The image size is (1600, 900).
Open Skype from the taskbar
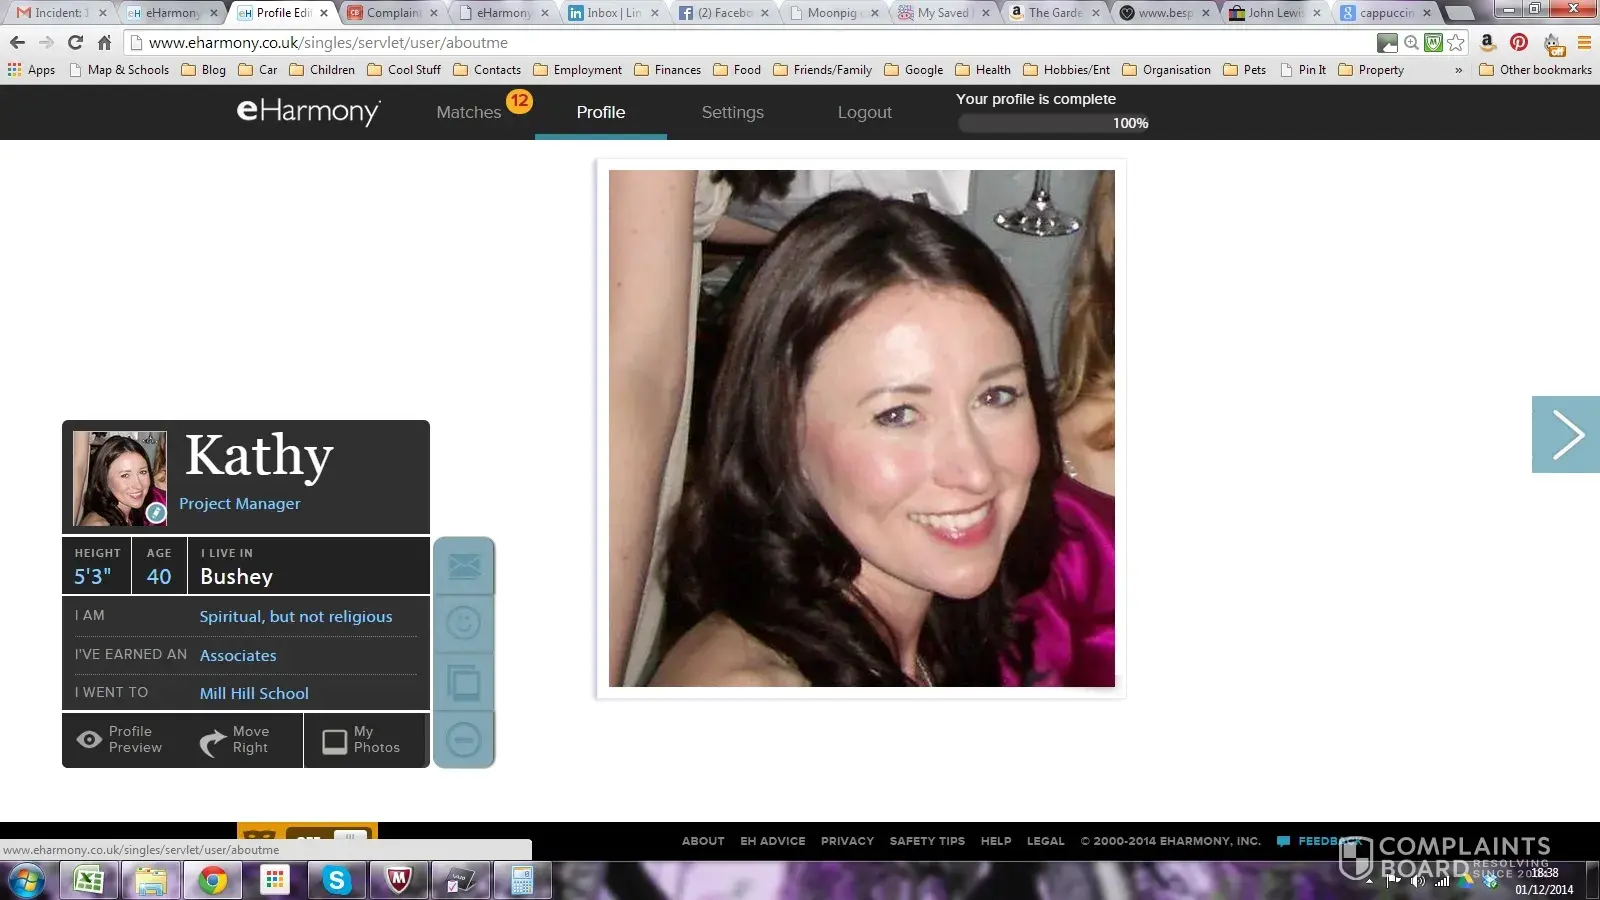[337, 880]
